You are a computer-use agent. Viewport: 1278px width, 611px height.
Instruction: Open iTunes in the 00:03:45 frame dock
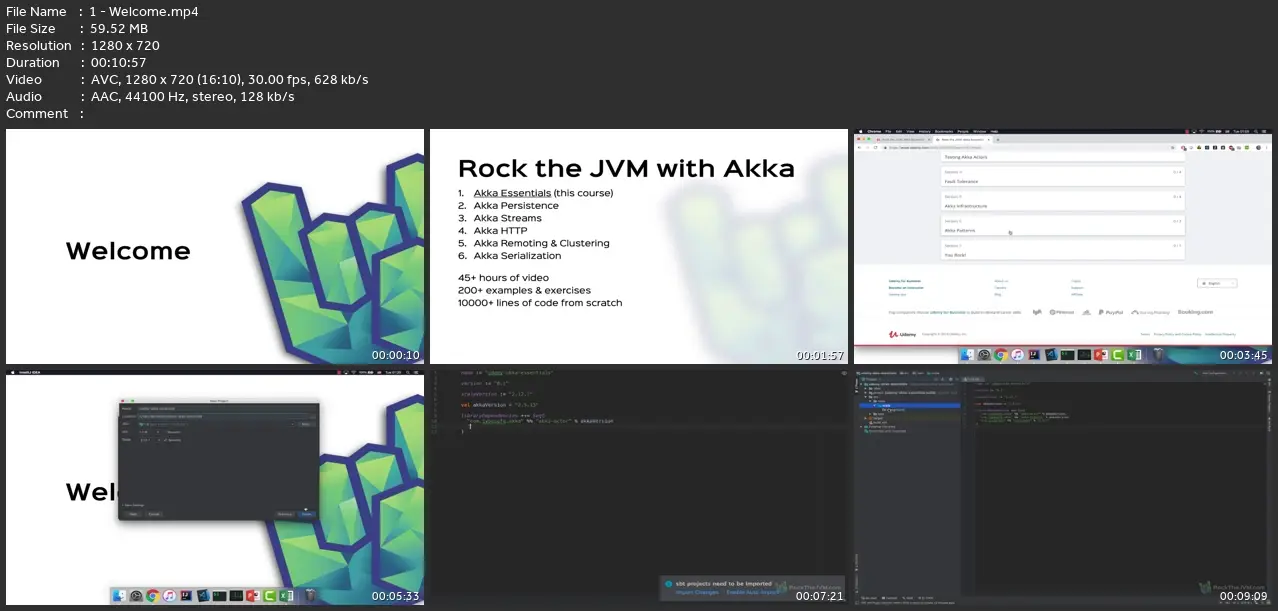pos(1017,354)
